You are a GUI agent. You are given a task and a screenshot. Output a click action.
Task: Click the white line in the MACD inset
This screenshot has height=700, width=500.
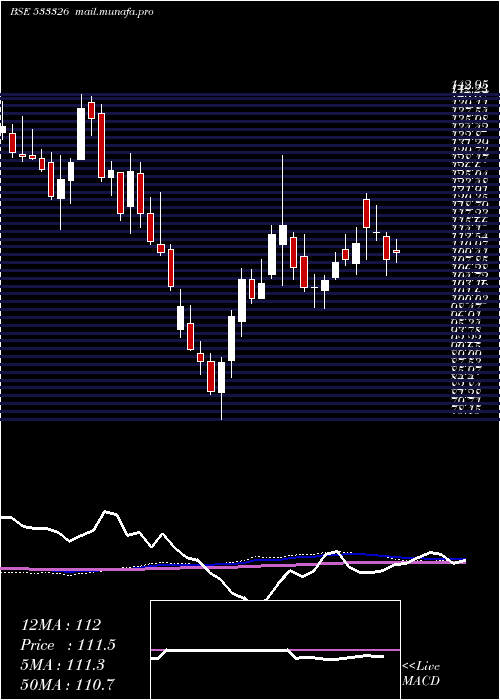point(267,654)
